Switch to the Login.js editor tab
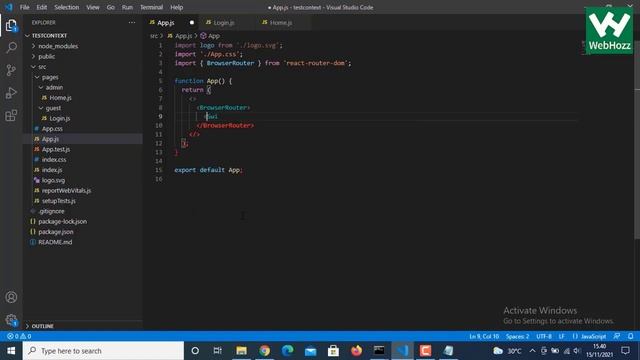640x360 pixels. (x=224, y=22)
